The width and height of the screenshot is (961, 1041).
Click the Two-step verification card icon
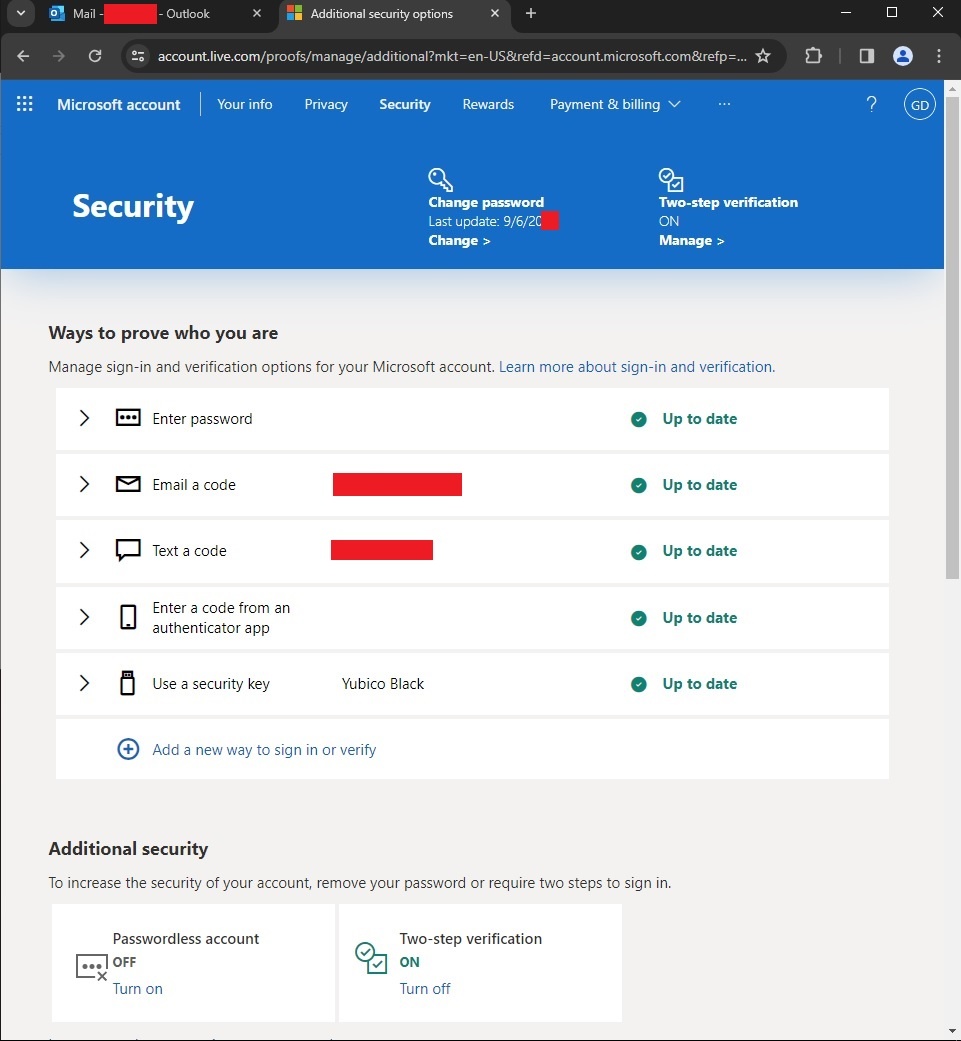[x=371, y=958]
